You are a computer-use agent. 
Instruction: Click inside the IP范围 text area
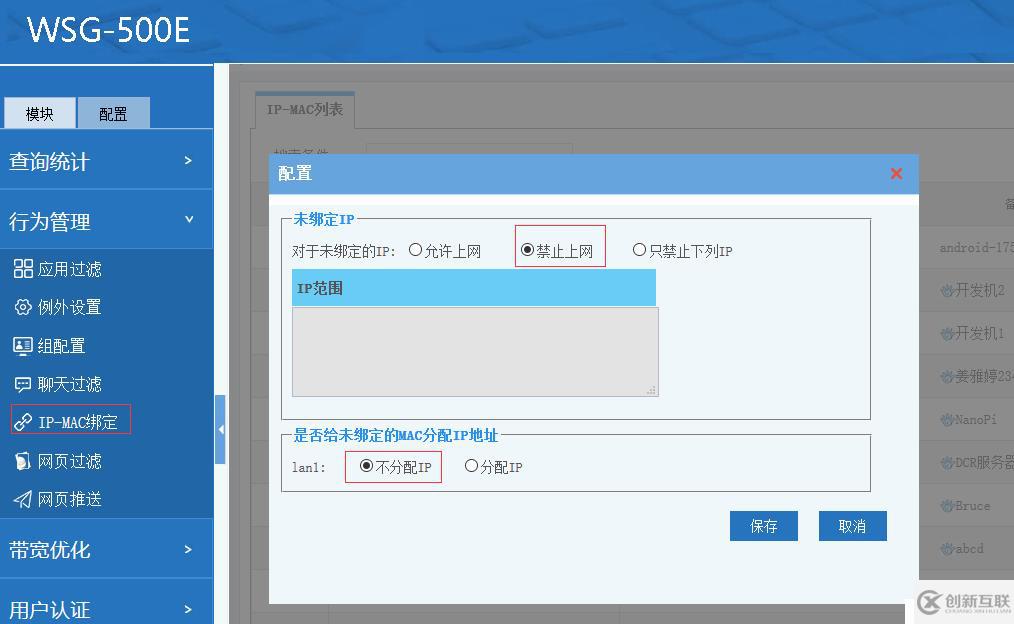coord(474,350)
